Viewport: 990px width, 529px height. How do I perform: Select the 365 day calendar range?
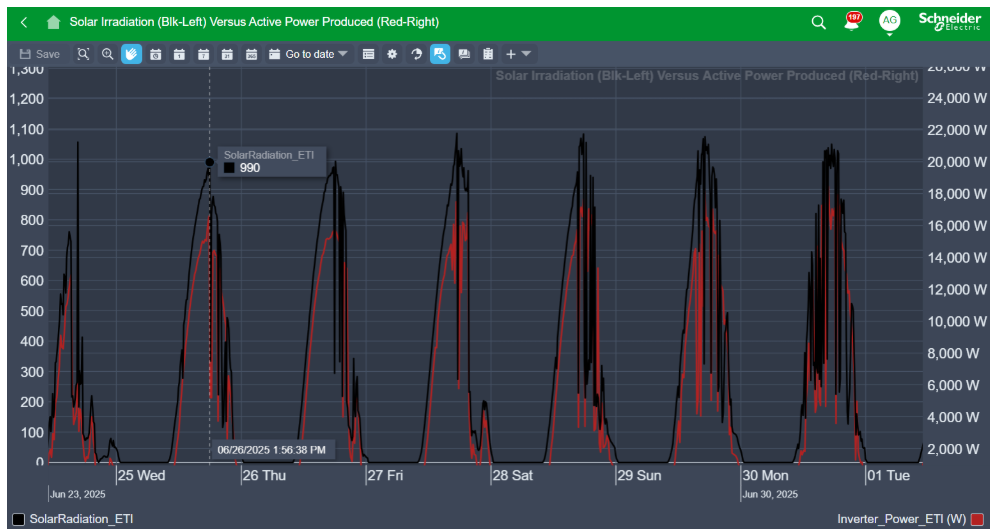pyautogui.click(x=252, y=54)
